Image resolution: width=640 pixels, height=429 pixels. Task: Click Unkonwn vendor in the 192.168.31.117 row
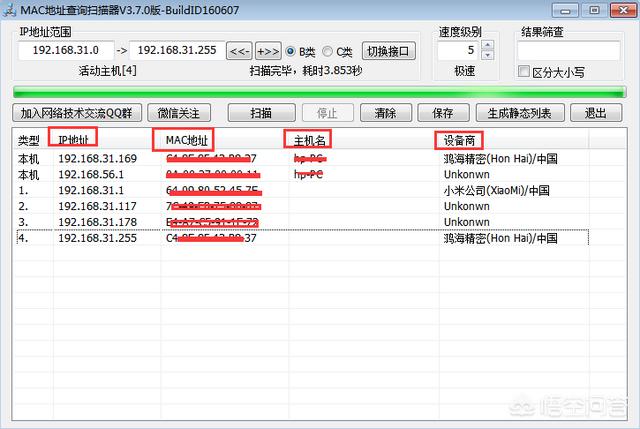[x=467, y=206]
